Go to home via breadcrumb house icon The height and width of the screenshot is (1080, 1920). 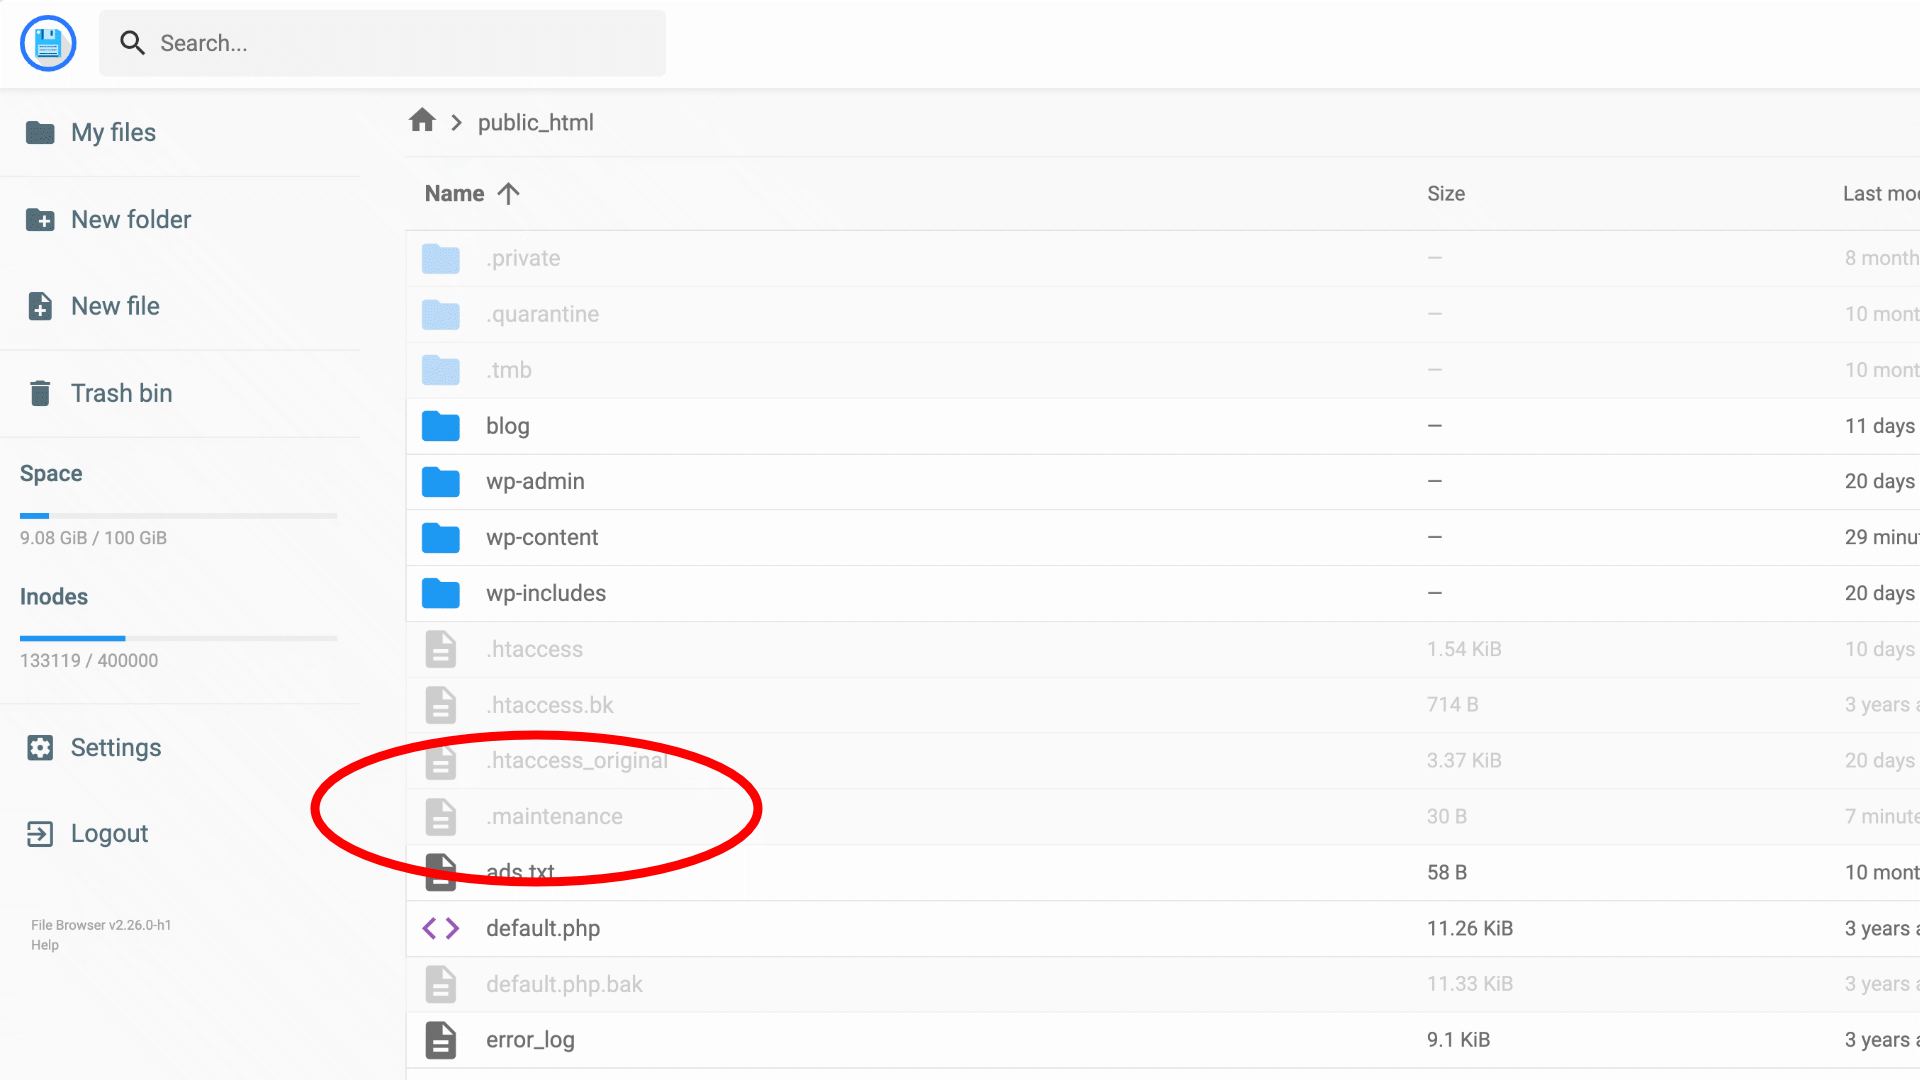pyautogui.click(x=422, y=121)
